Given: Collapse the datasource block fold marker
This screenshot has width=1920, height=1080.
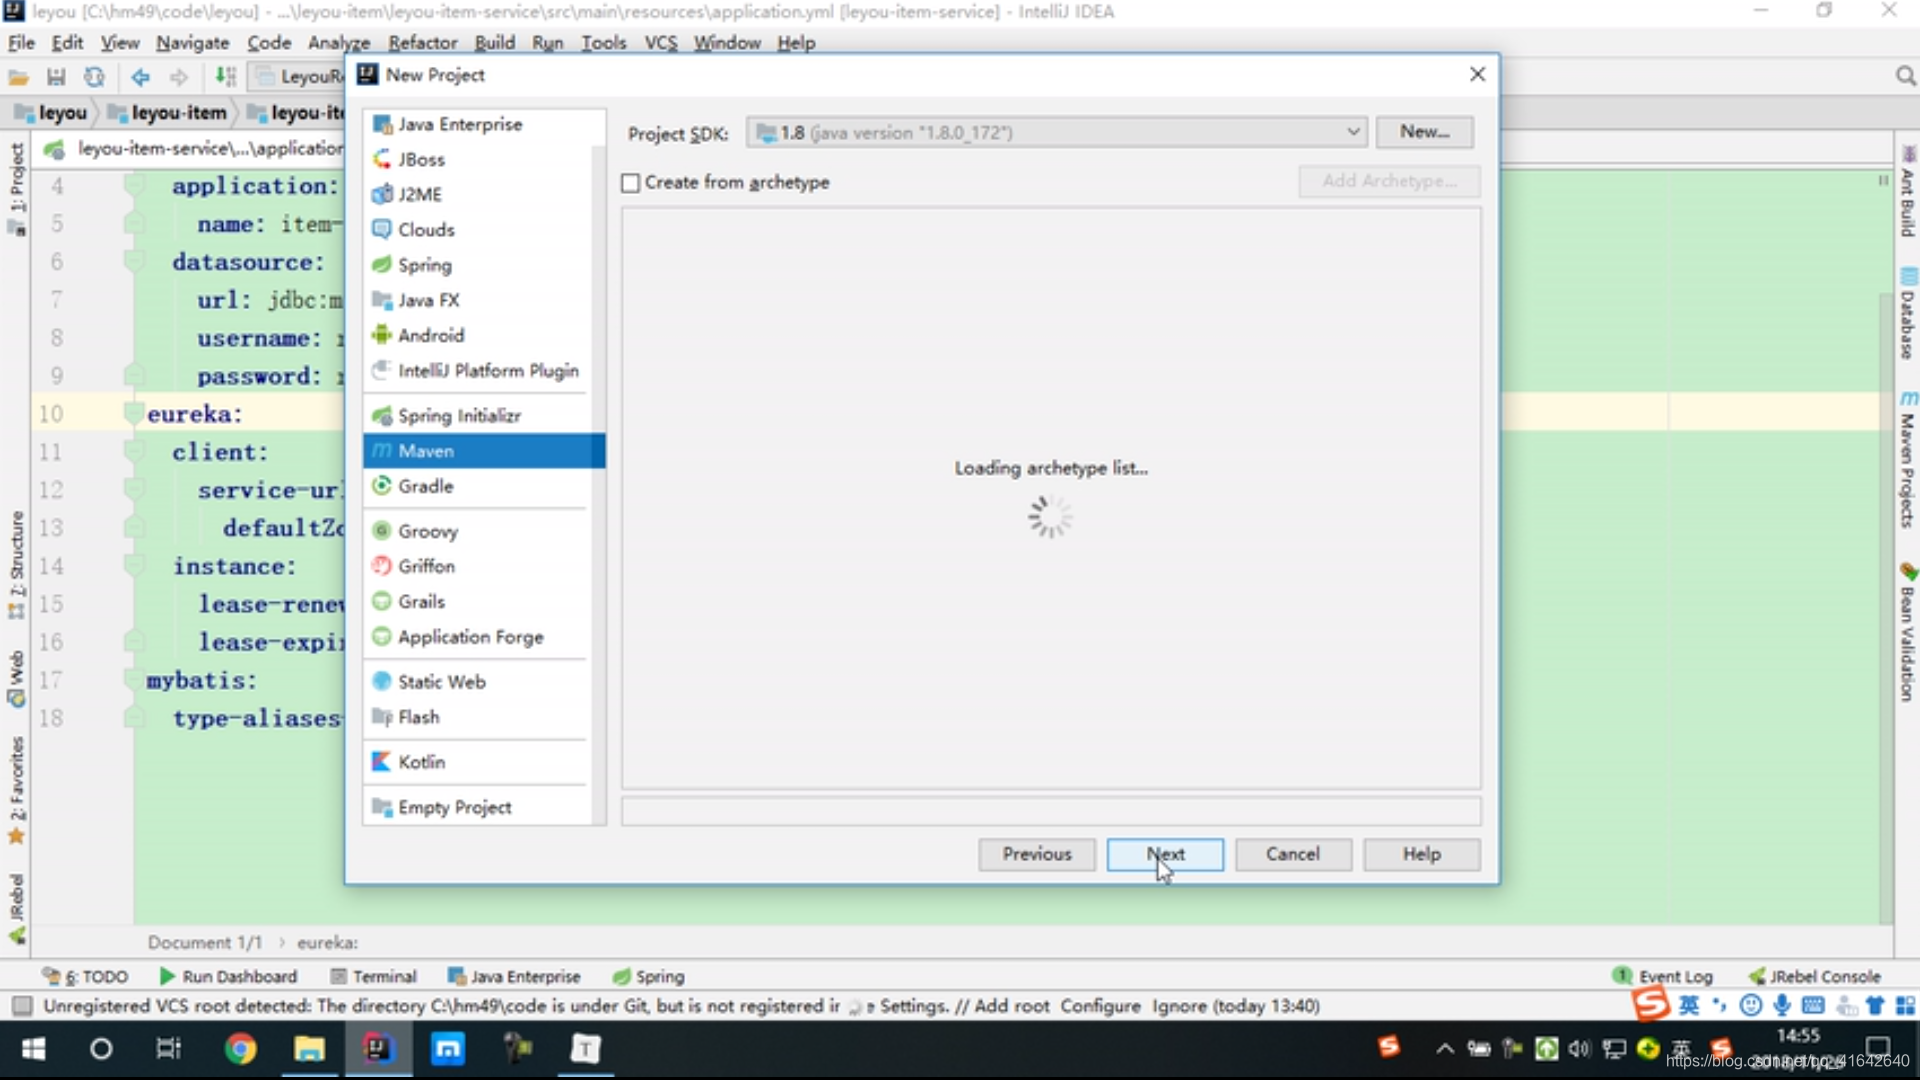Looking at the screenshot, I should coord(133,262).
